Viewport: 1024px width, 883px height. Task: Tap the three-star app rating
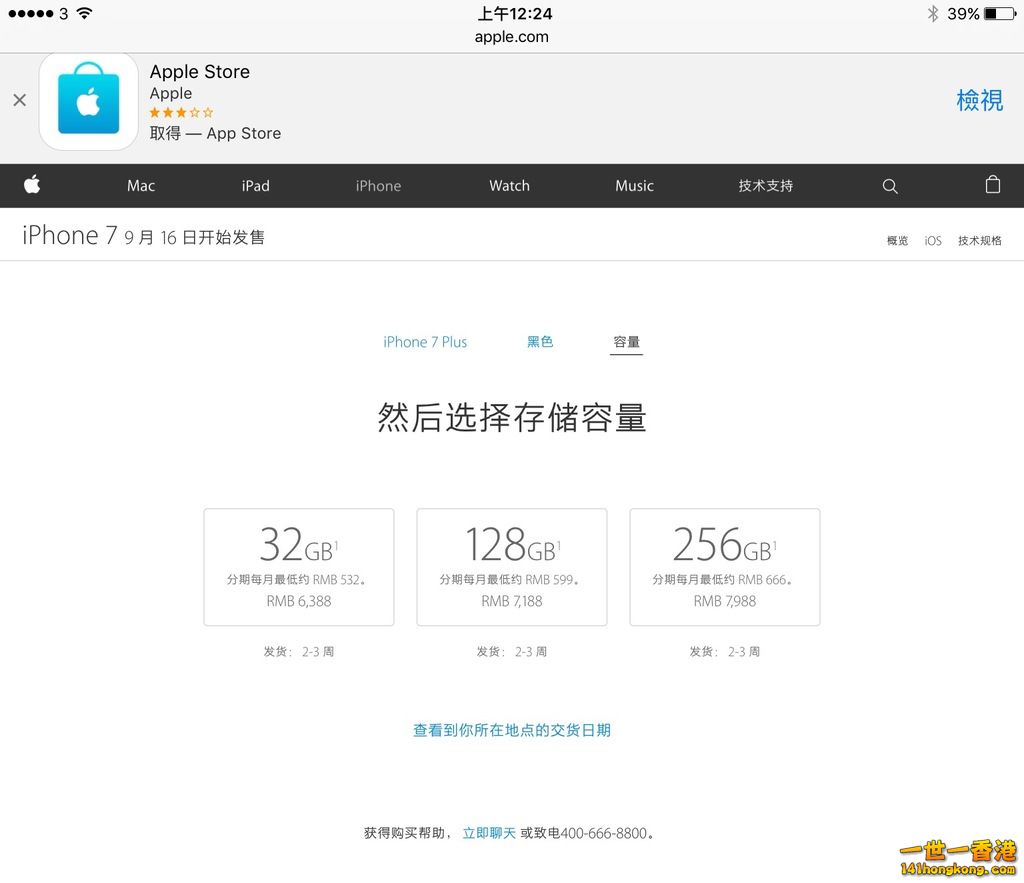point(181,113)
